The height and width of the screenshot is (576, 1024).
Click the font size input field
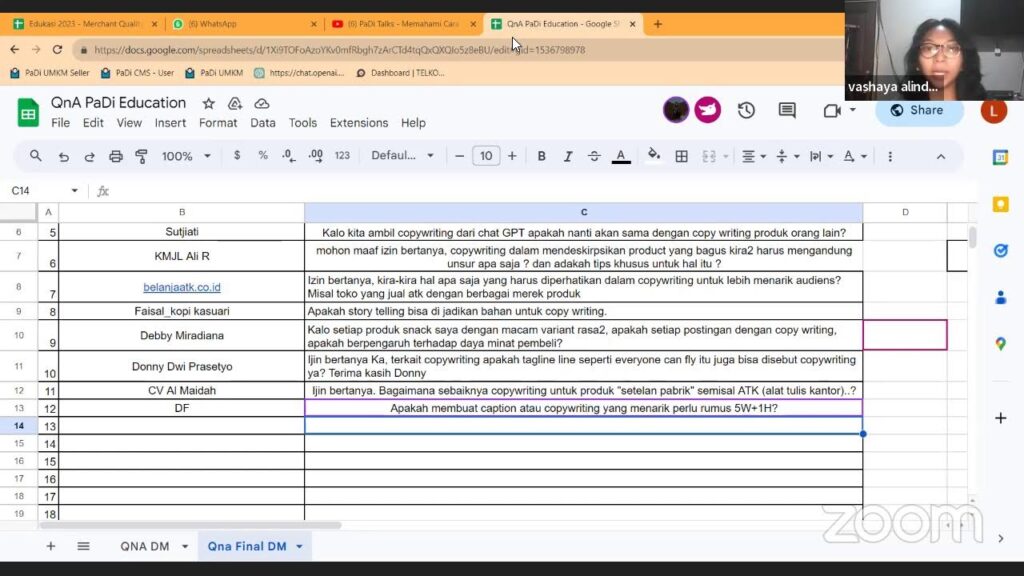point(486,156)
